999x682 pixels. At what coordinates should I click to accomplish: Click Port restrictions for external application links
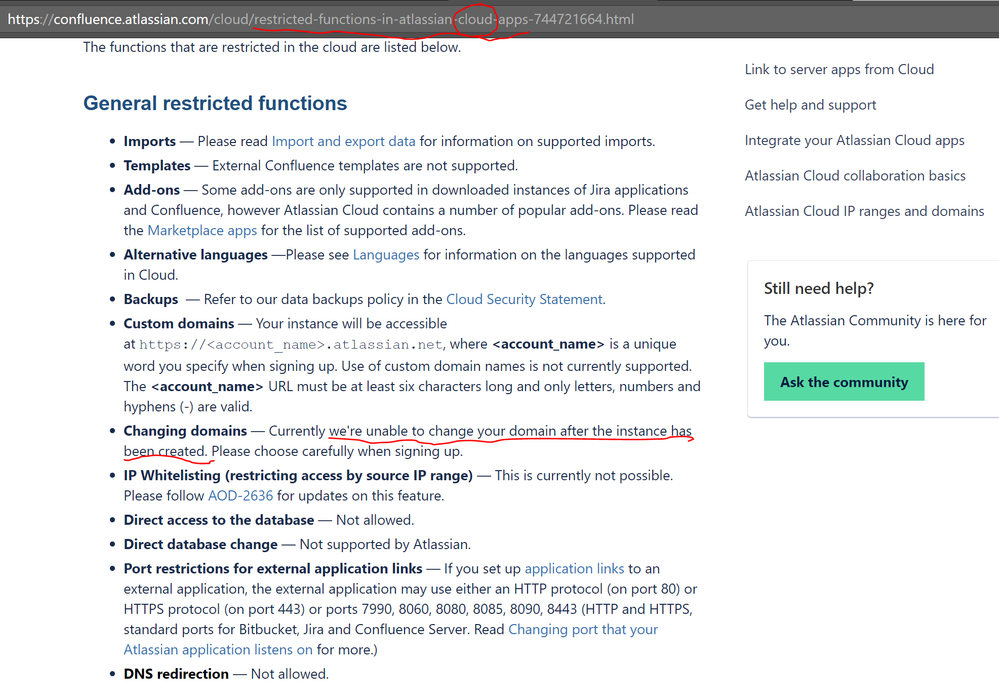(x=273, y=568)
